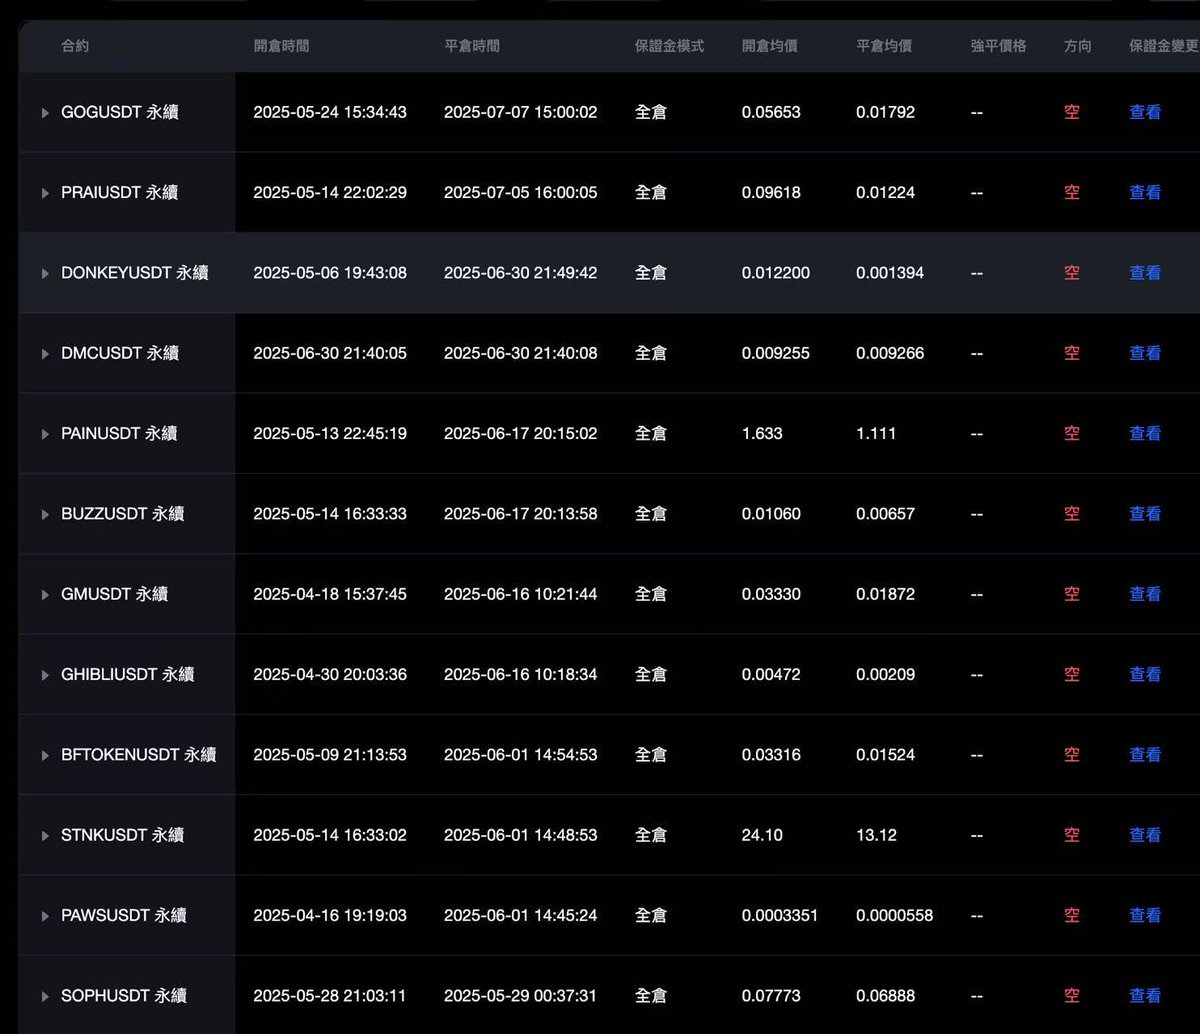Expand the DONKEYUSDT 永續 row
The height and width of the screenshot is (1034, 1200).
(x=45, y=273)
